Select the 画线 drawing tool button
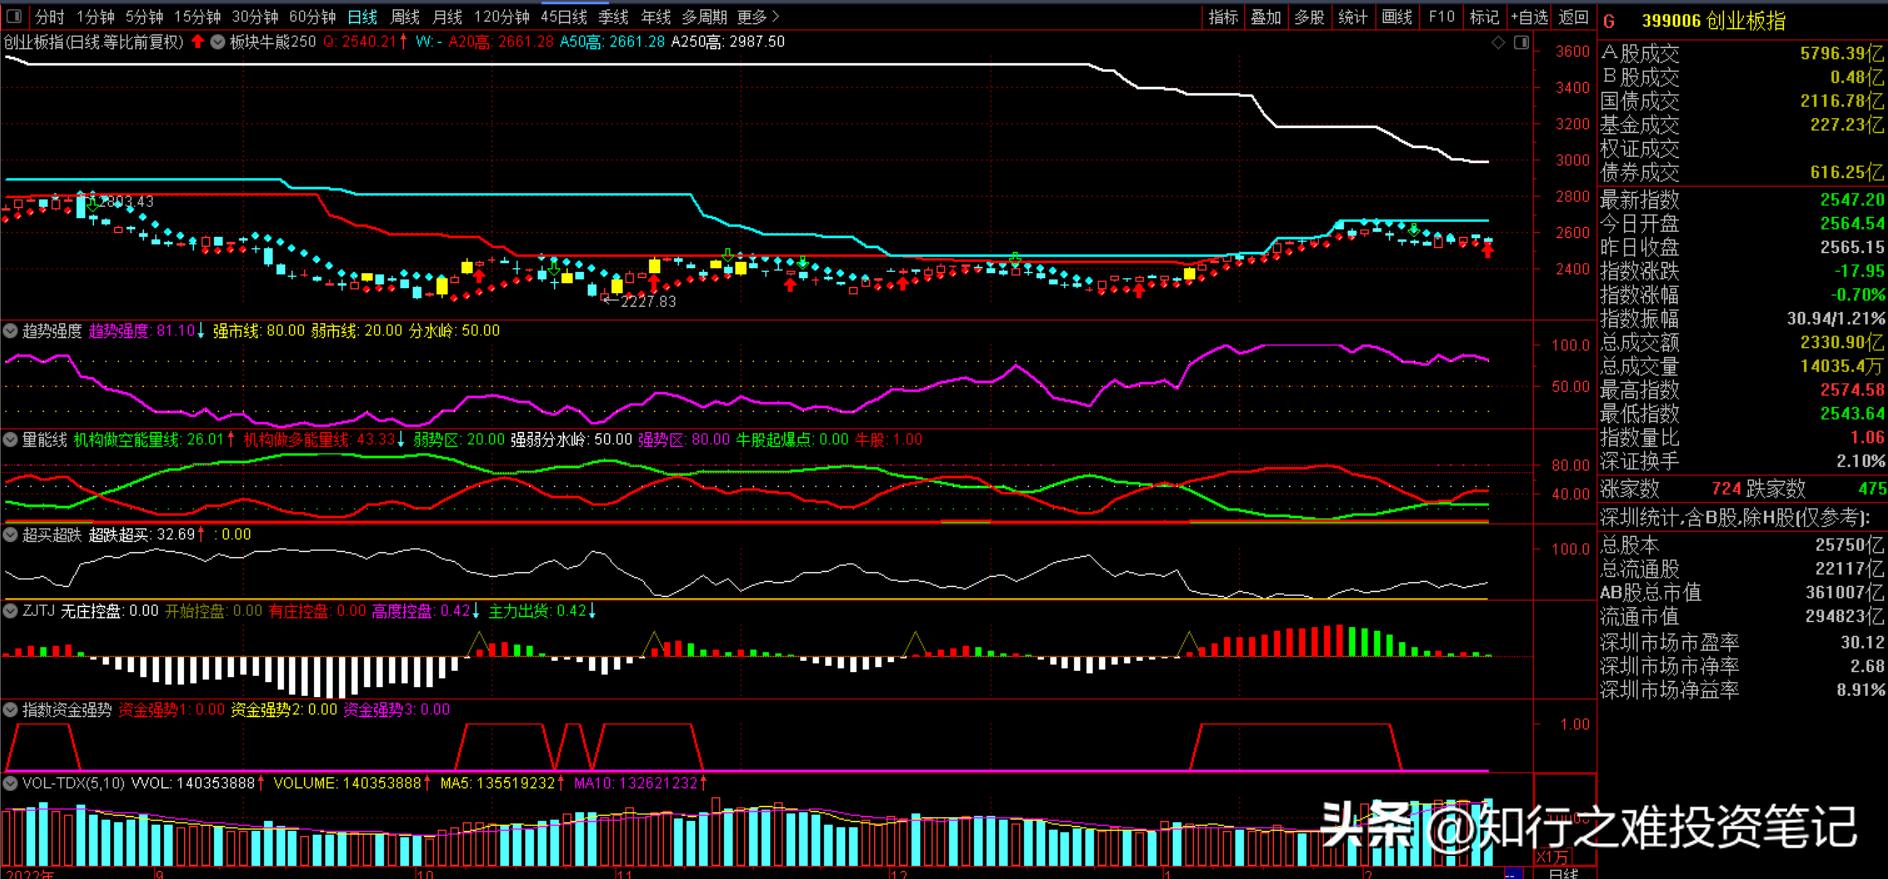1888x879 pixels. (x=1397, y=17)
